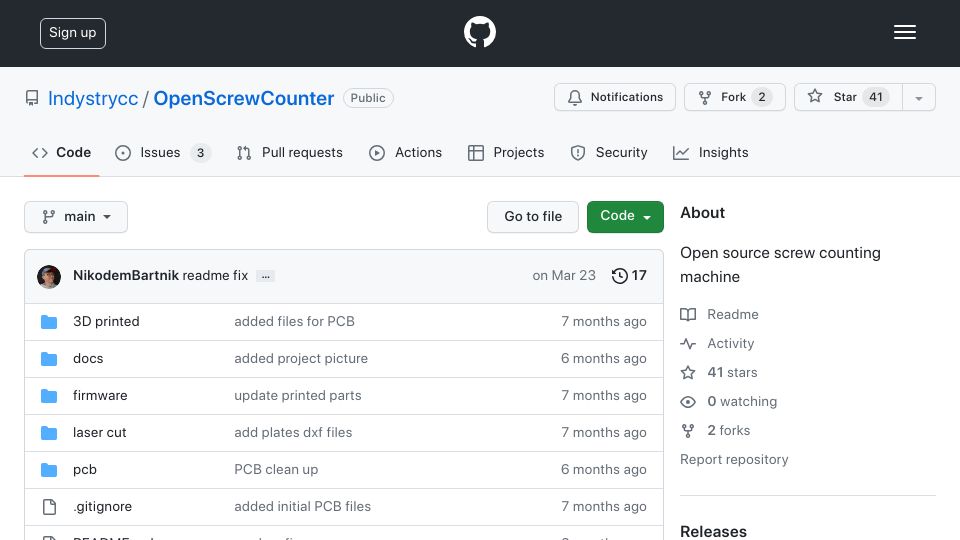Click the fork icon next to 2 forks
This screenshot has width=960, height=540.
click(x=688, y=430)
